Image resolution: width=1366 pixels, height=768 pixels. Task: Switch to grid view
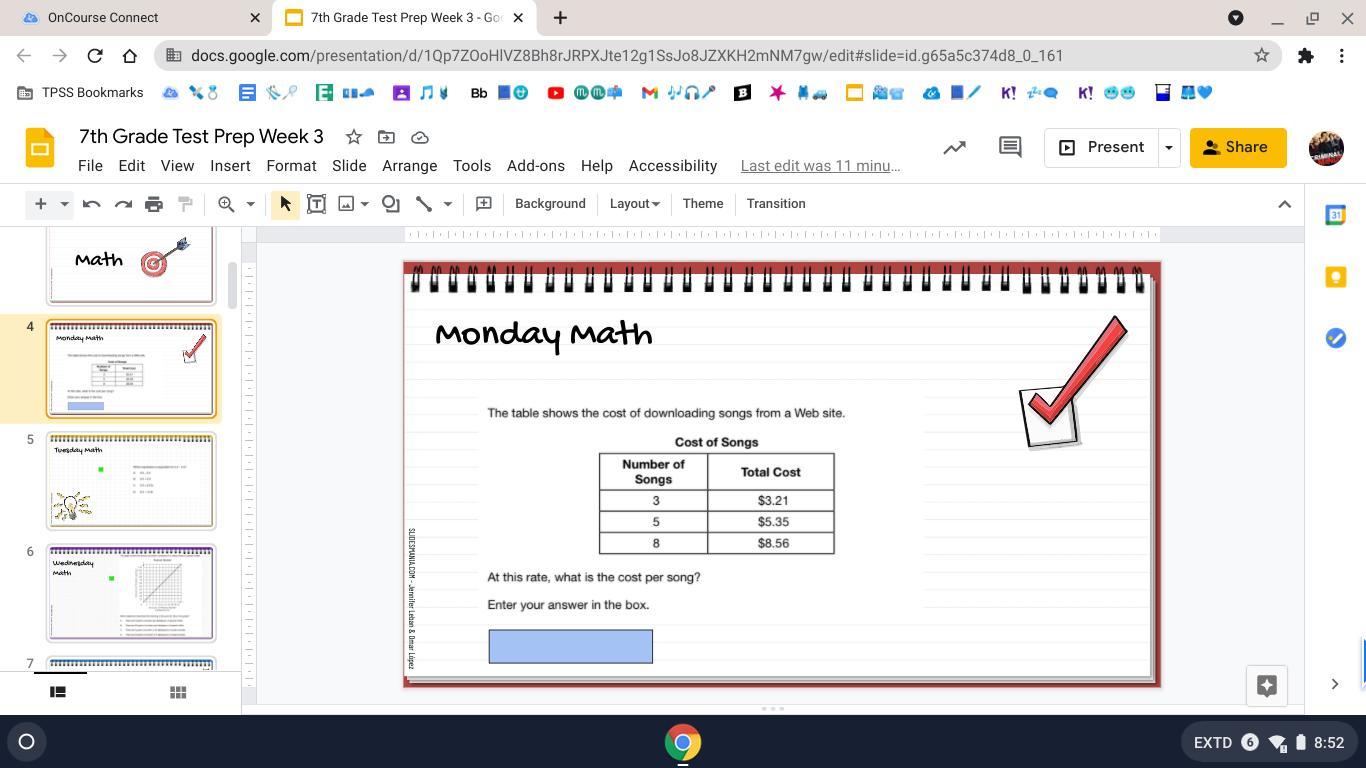point(178,692)
